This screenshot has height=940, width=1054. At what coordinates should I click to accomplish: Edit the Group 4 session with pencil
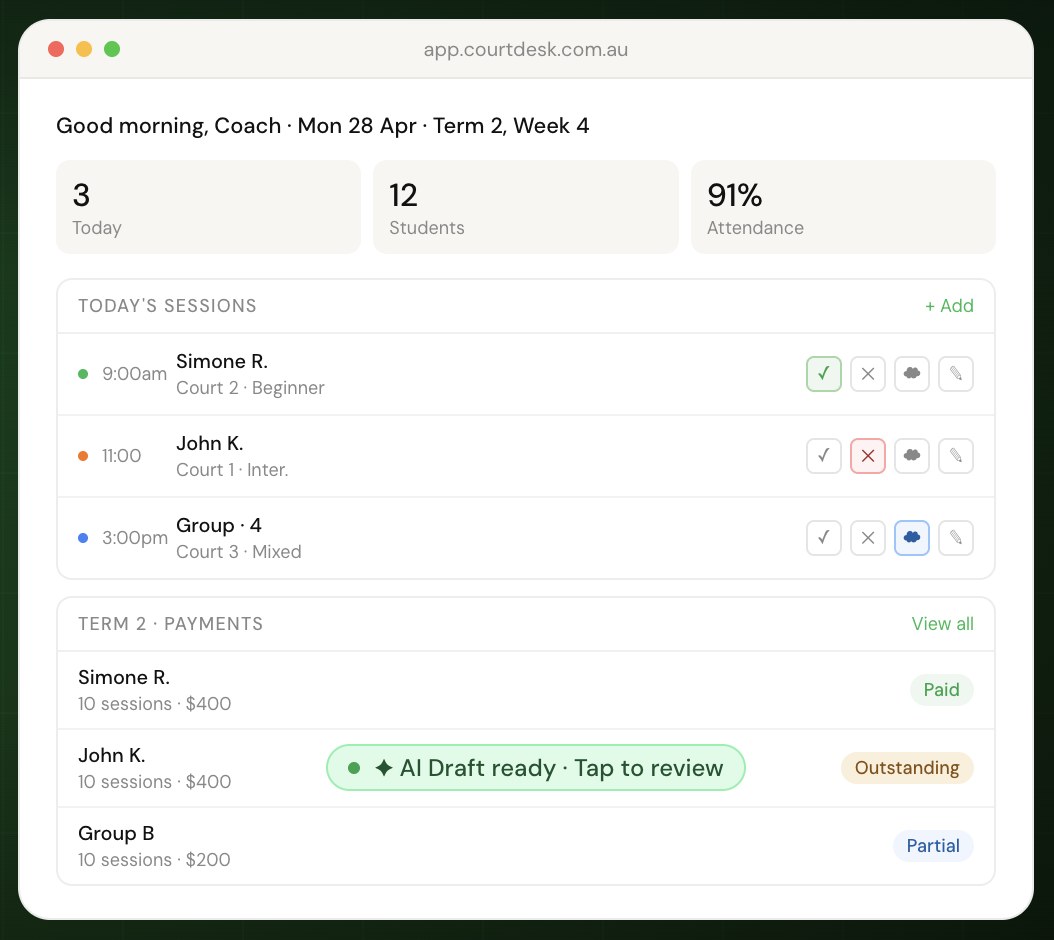tap(956, 538)
